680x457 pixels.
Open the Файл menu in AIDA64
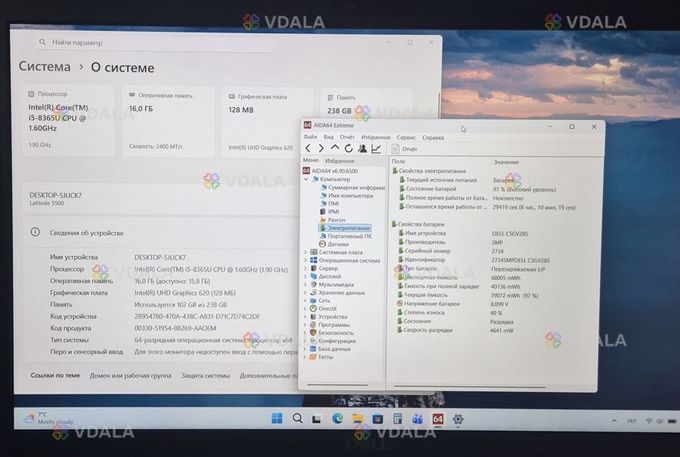pos(310,137)
